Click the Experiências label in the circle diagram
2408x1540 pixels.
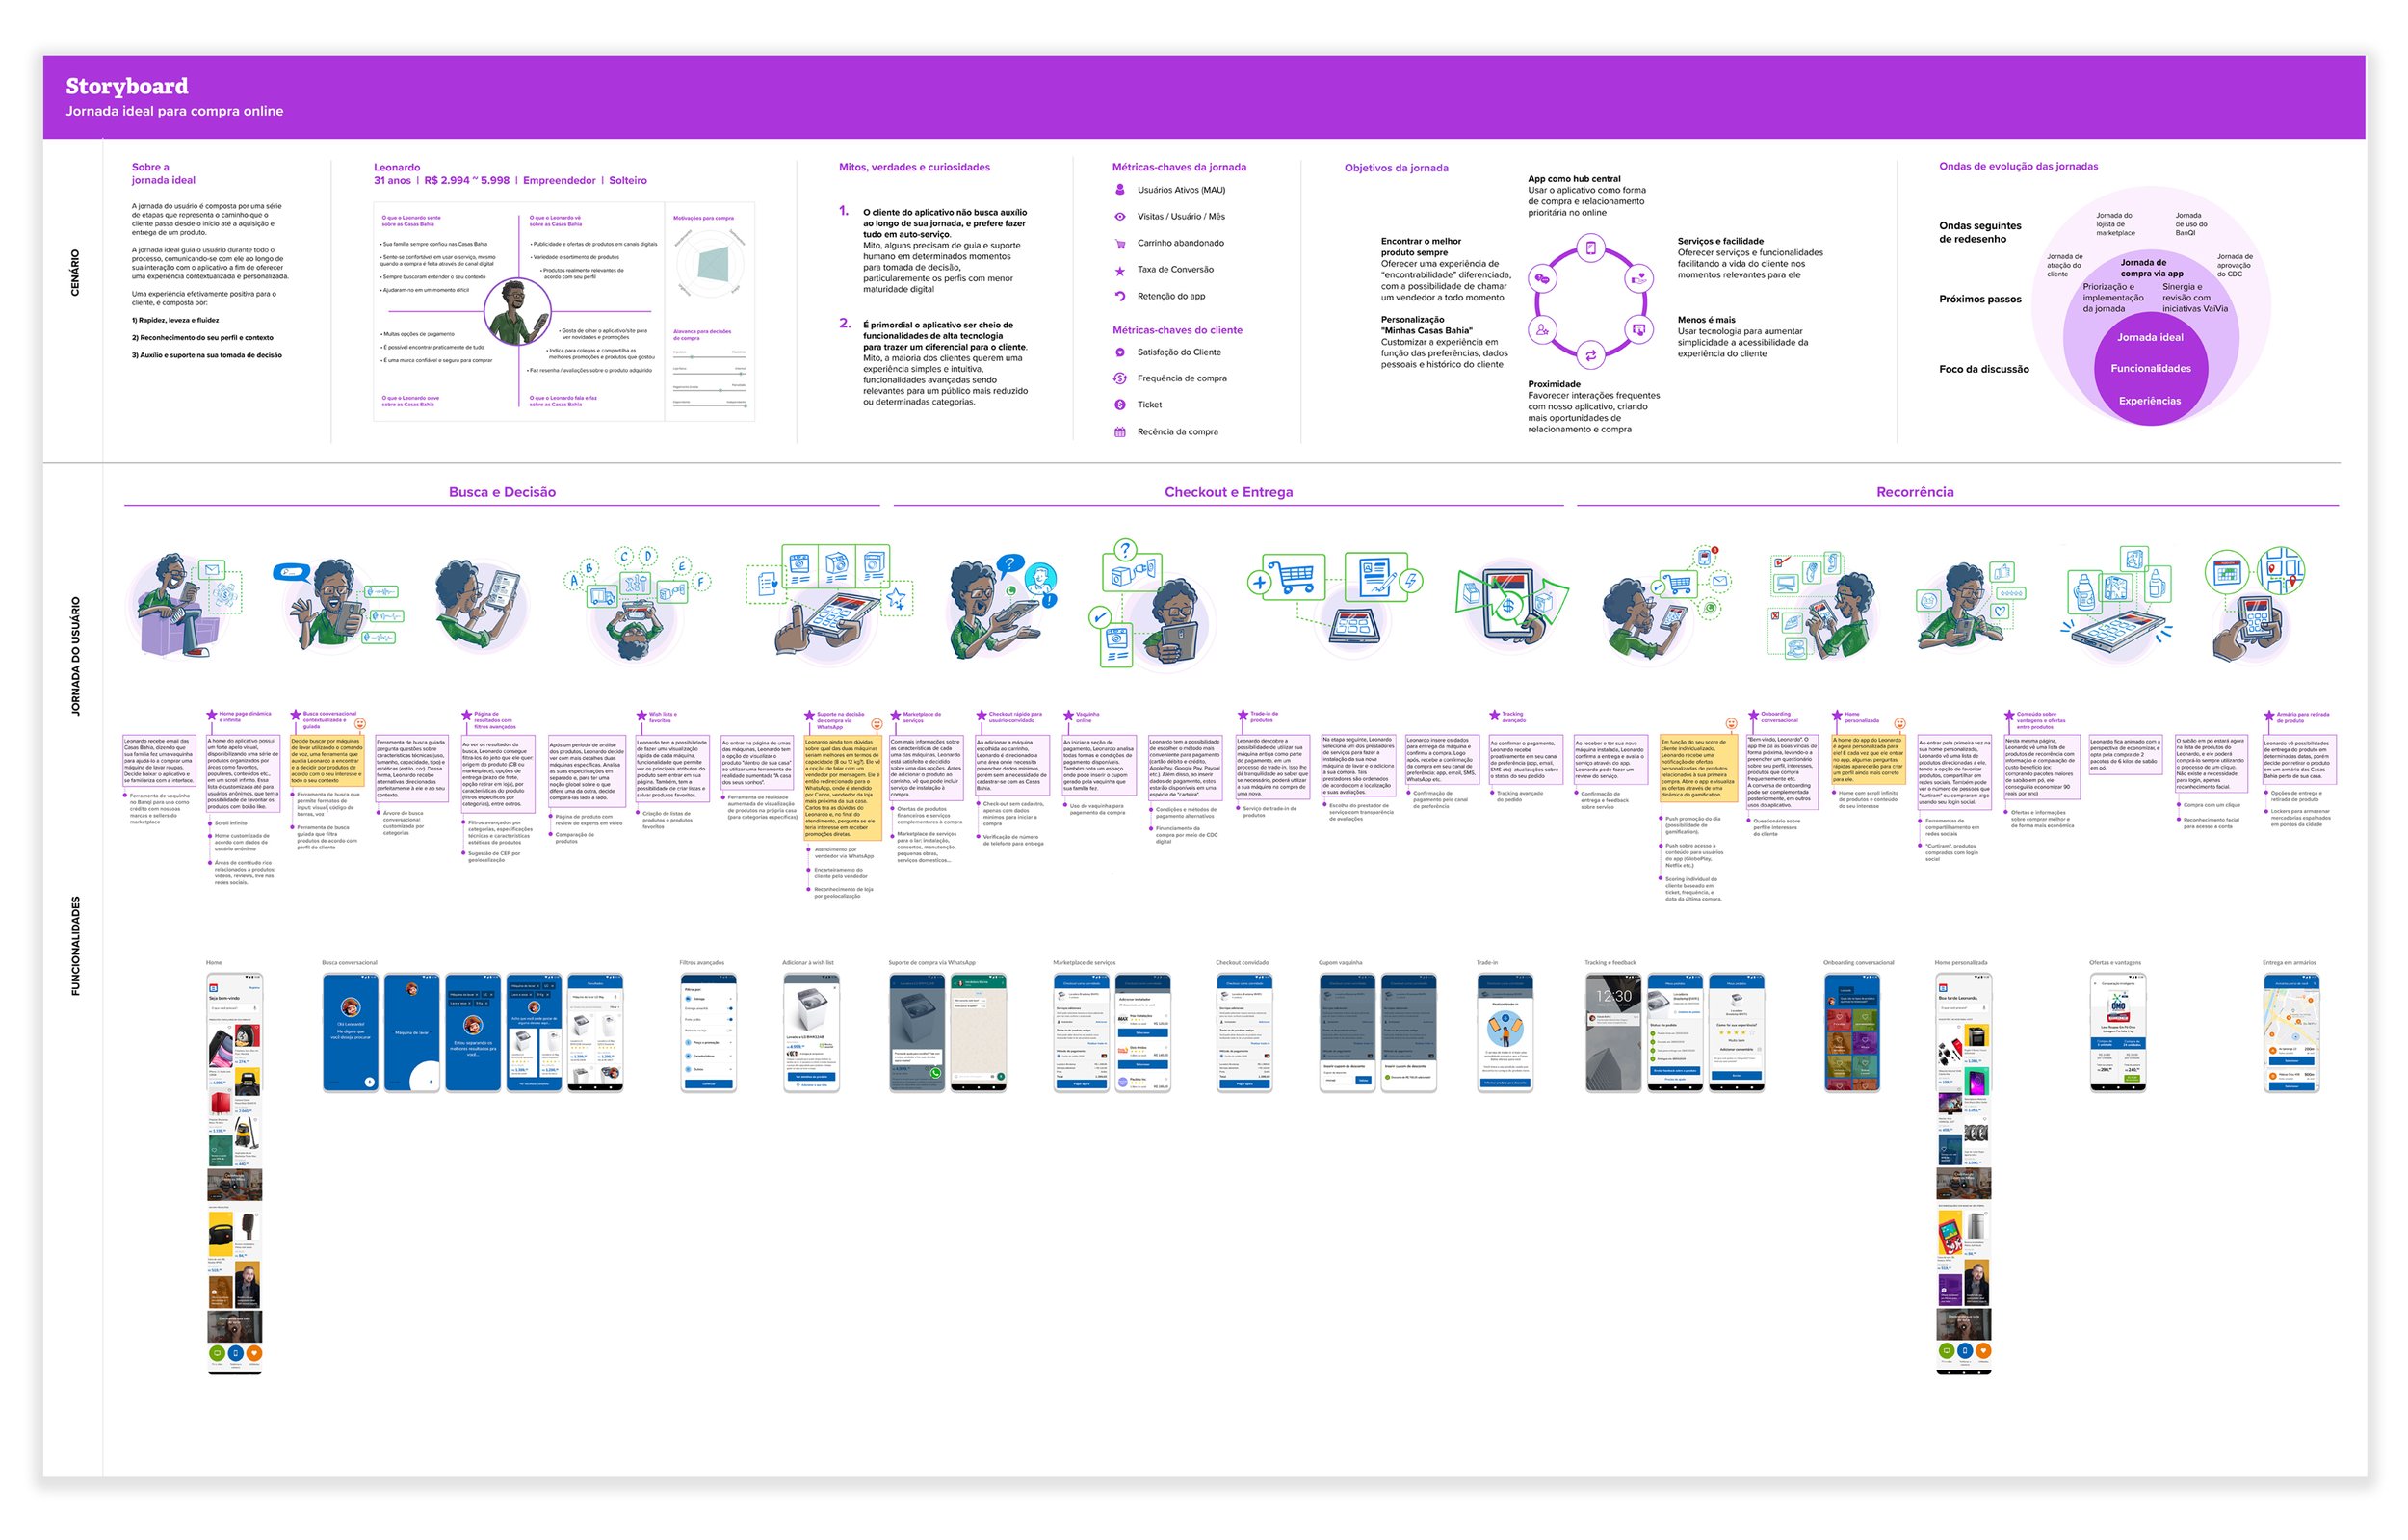click(x=2150, y=401)
